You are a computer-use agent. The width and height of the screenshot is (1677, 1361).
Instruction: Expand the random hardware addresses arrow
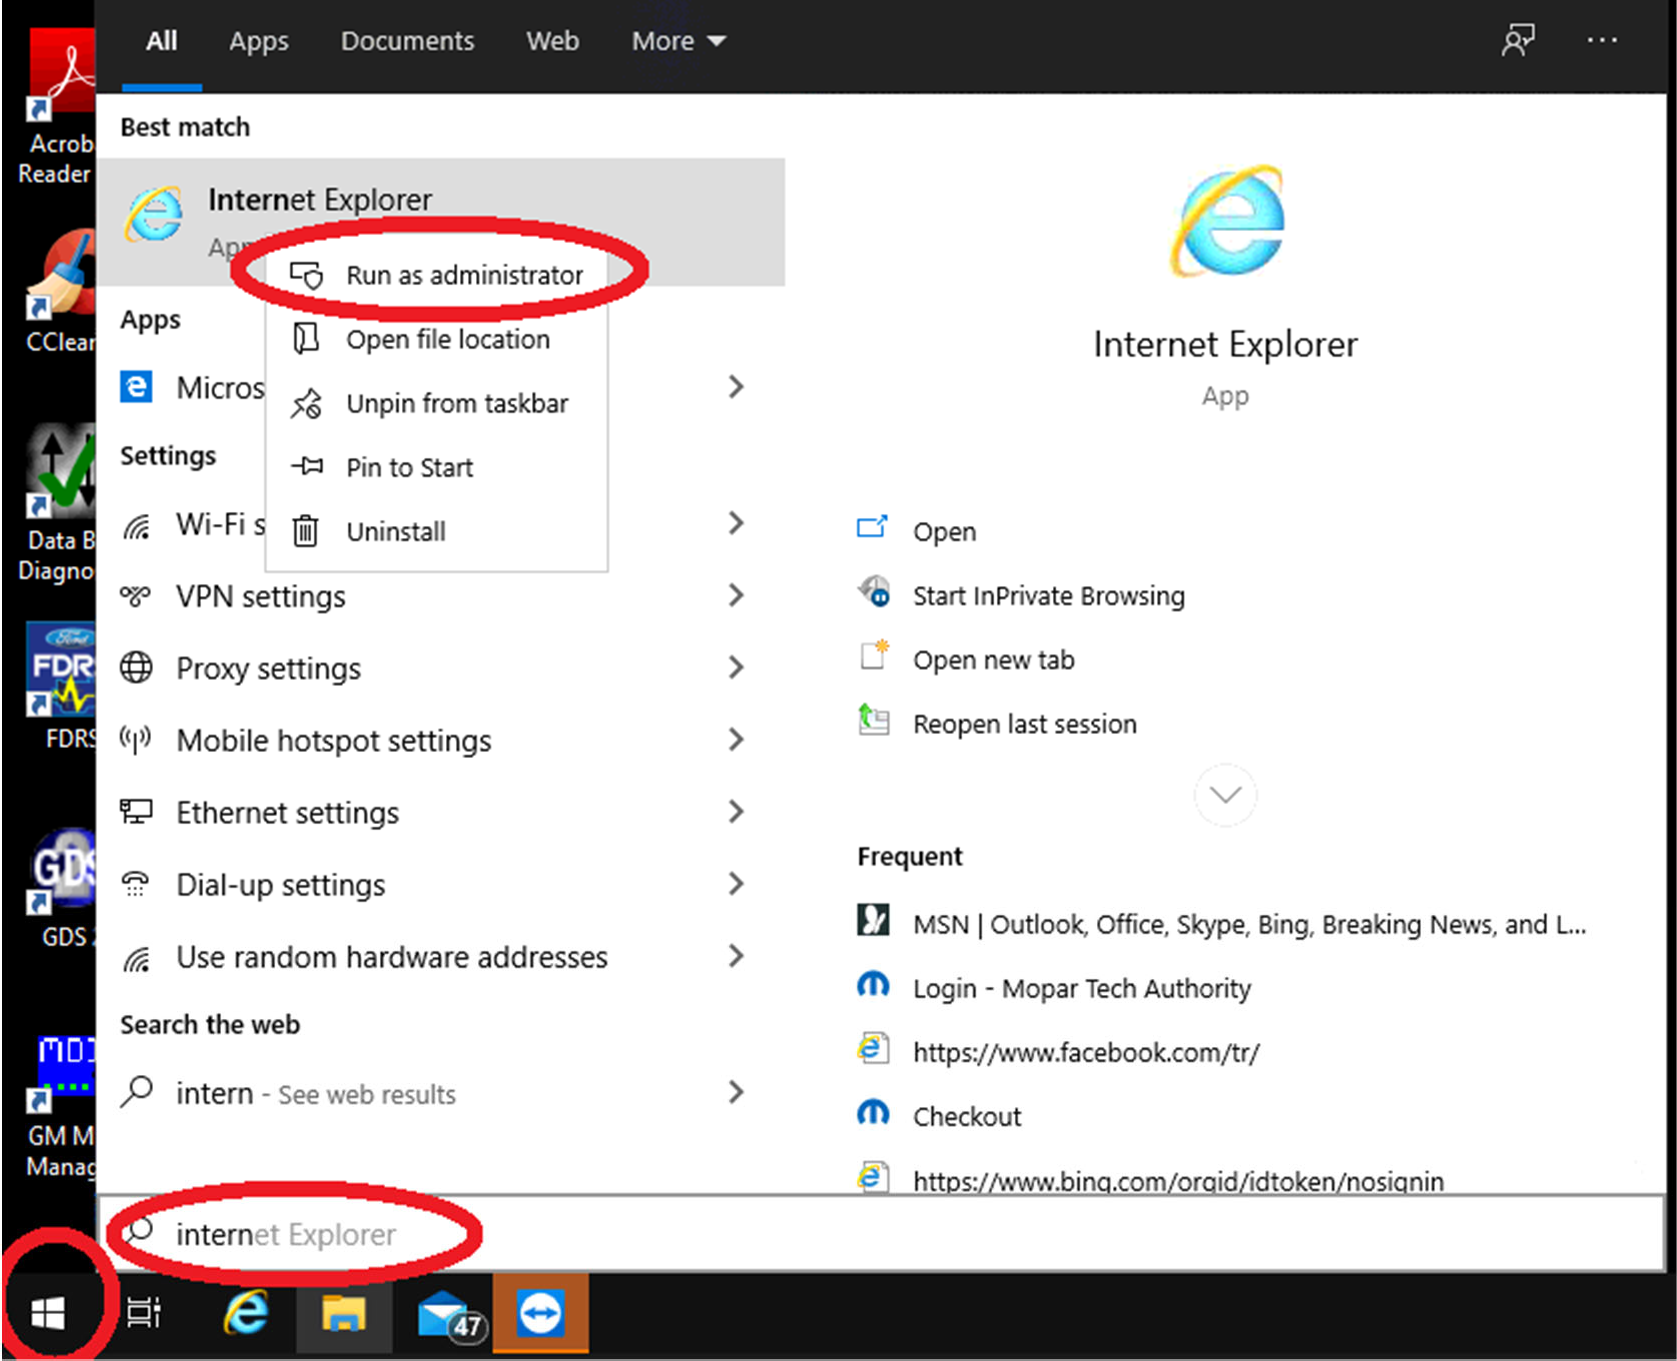coord(736,956)
